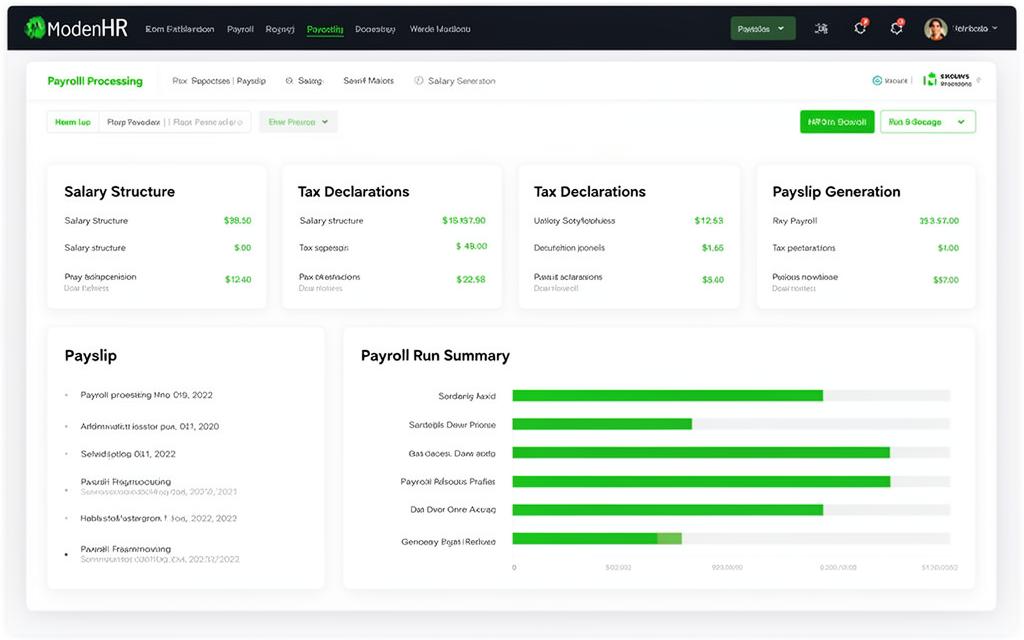
Task: Click the Run & Manage button
Action: 927,121
